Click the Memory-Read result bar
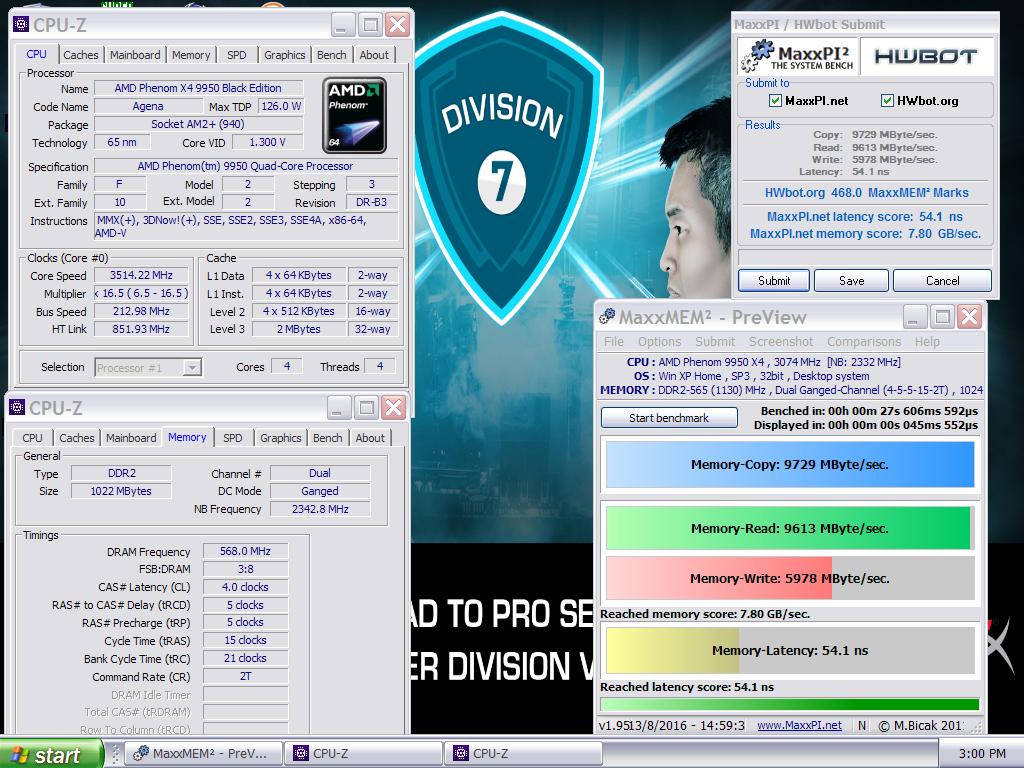This screenshot has width=1024, height=768. 790,528
